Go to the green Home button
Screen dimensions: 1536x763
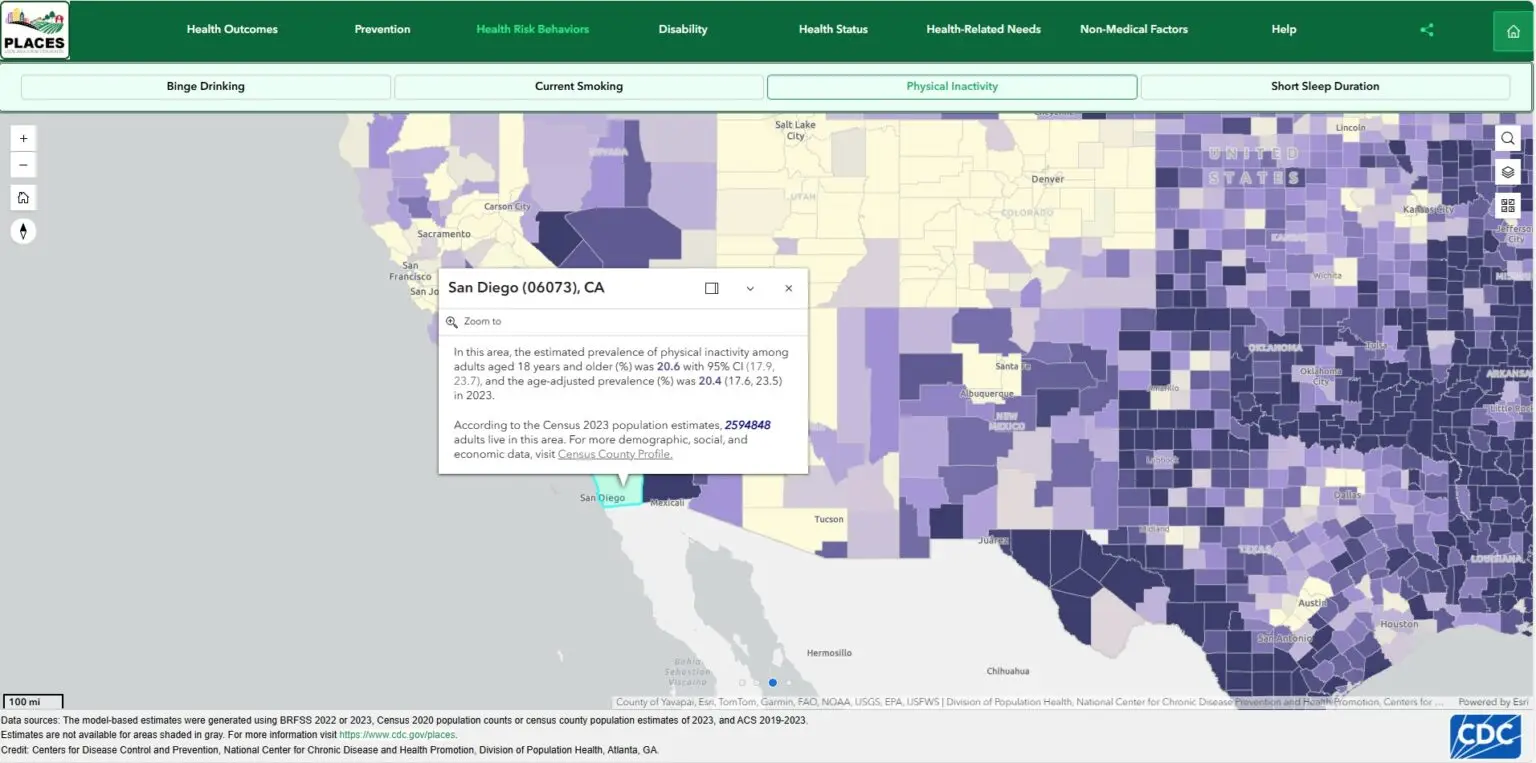click(1513, 31)
